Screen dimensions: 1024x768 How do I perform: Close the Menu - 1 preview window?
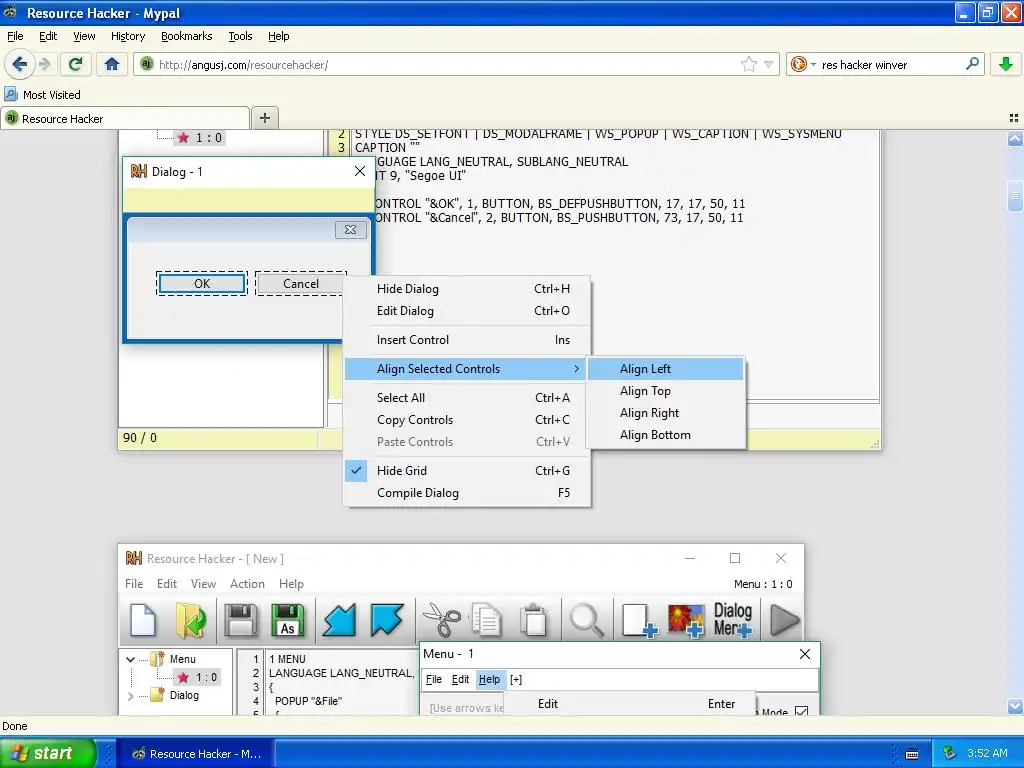pyautogui.click(x=805, y=654)
